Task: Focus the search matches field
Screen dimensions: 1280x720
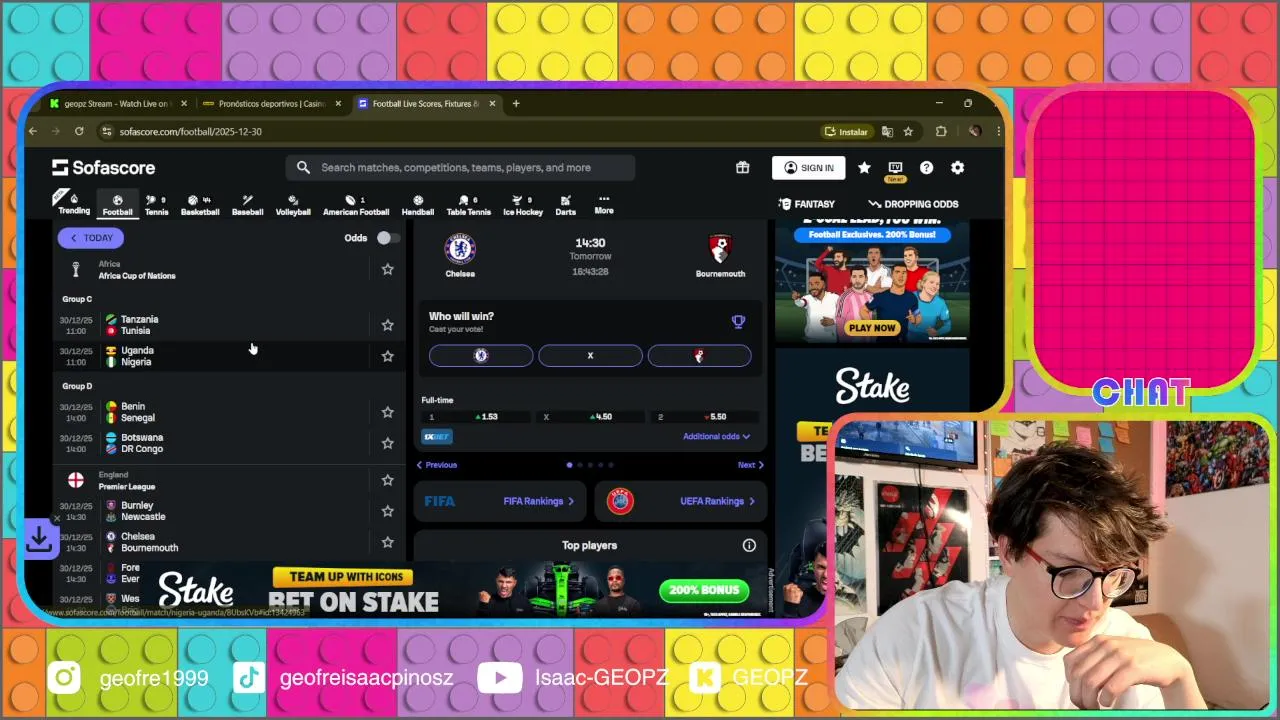Action: pyautogui.click(x=460, y=168)
